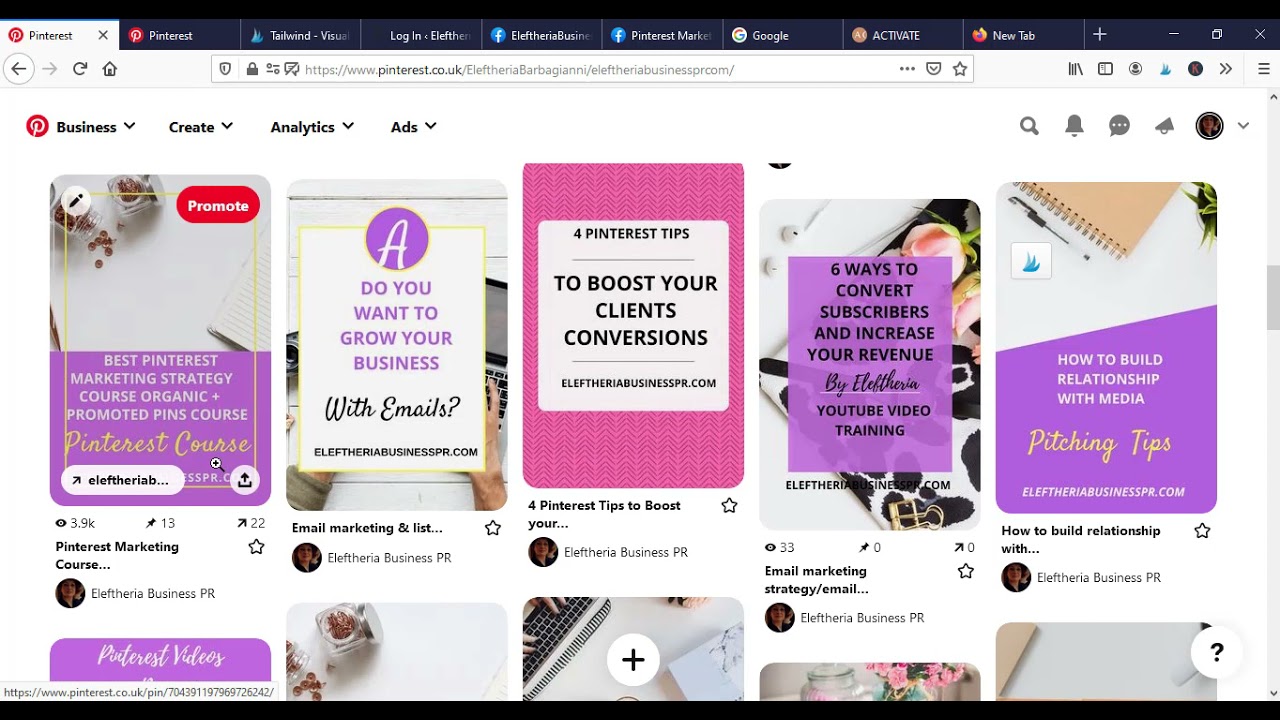Go back with browser back arrow
The height and width of the screenshot is (720, 1280).
pyautogui.click(x=18, y=69)
